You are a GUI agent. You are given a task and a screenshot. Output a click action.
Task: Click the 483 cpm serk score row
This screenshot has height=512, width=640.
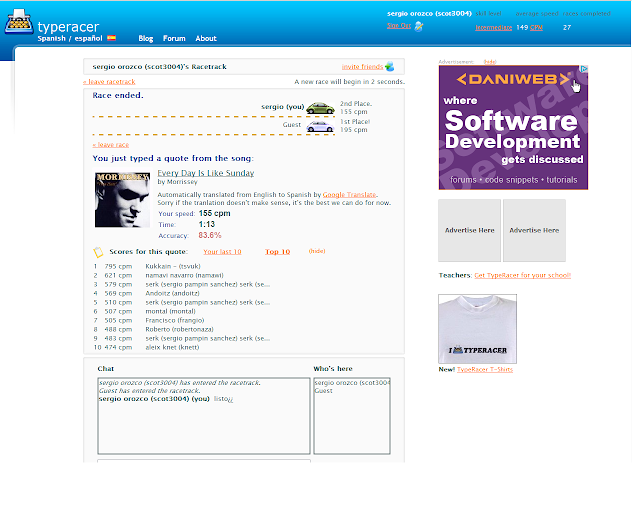[182, 338]
